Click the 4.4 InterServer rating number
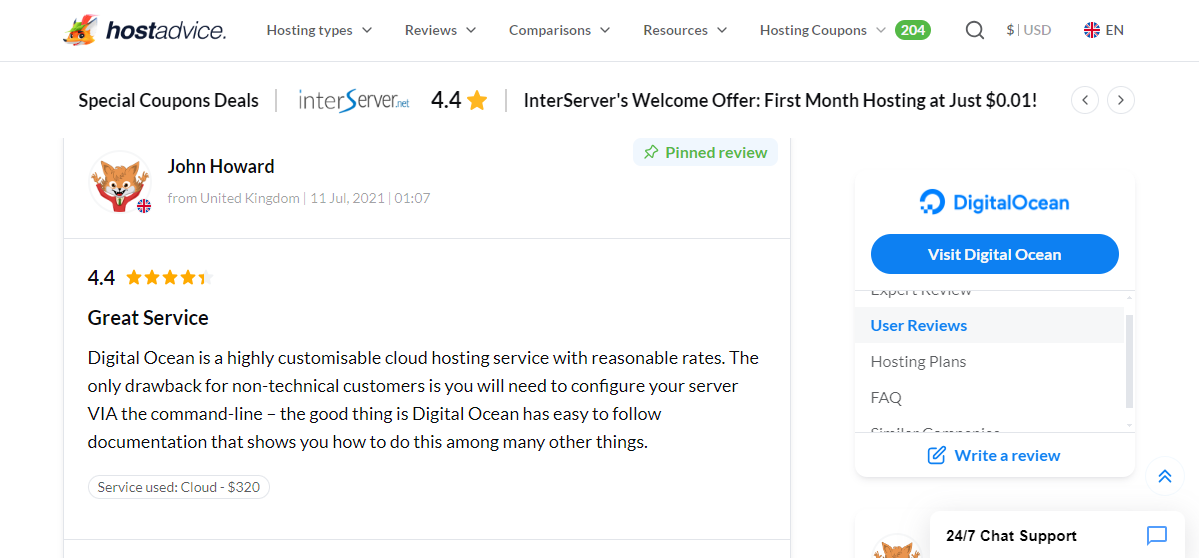This screenshot has width=1199, height=558. point(446,100)
